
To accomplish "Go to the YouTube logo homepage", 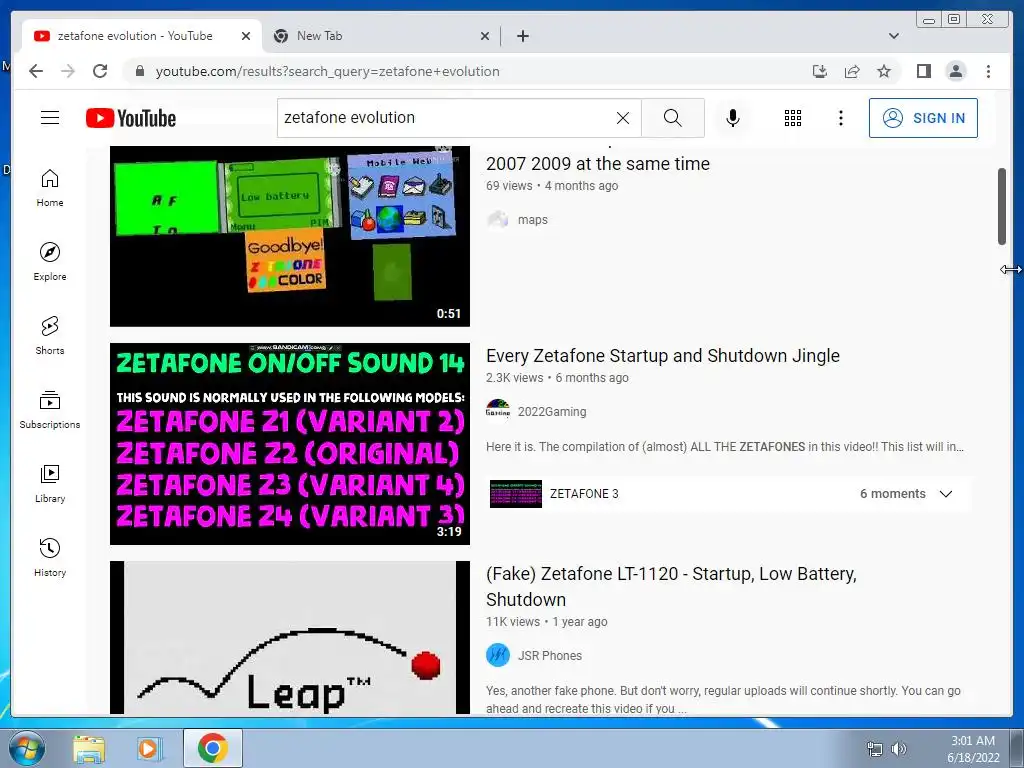I will [131, 118].
